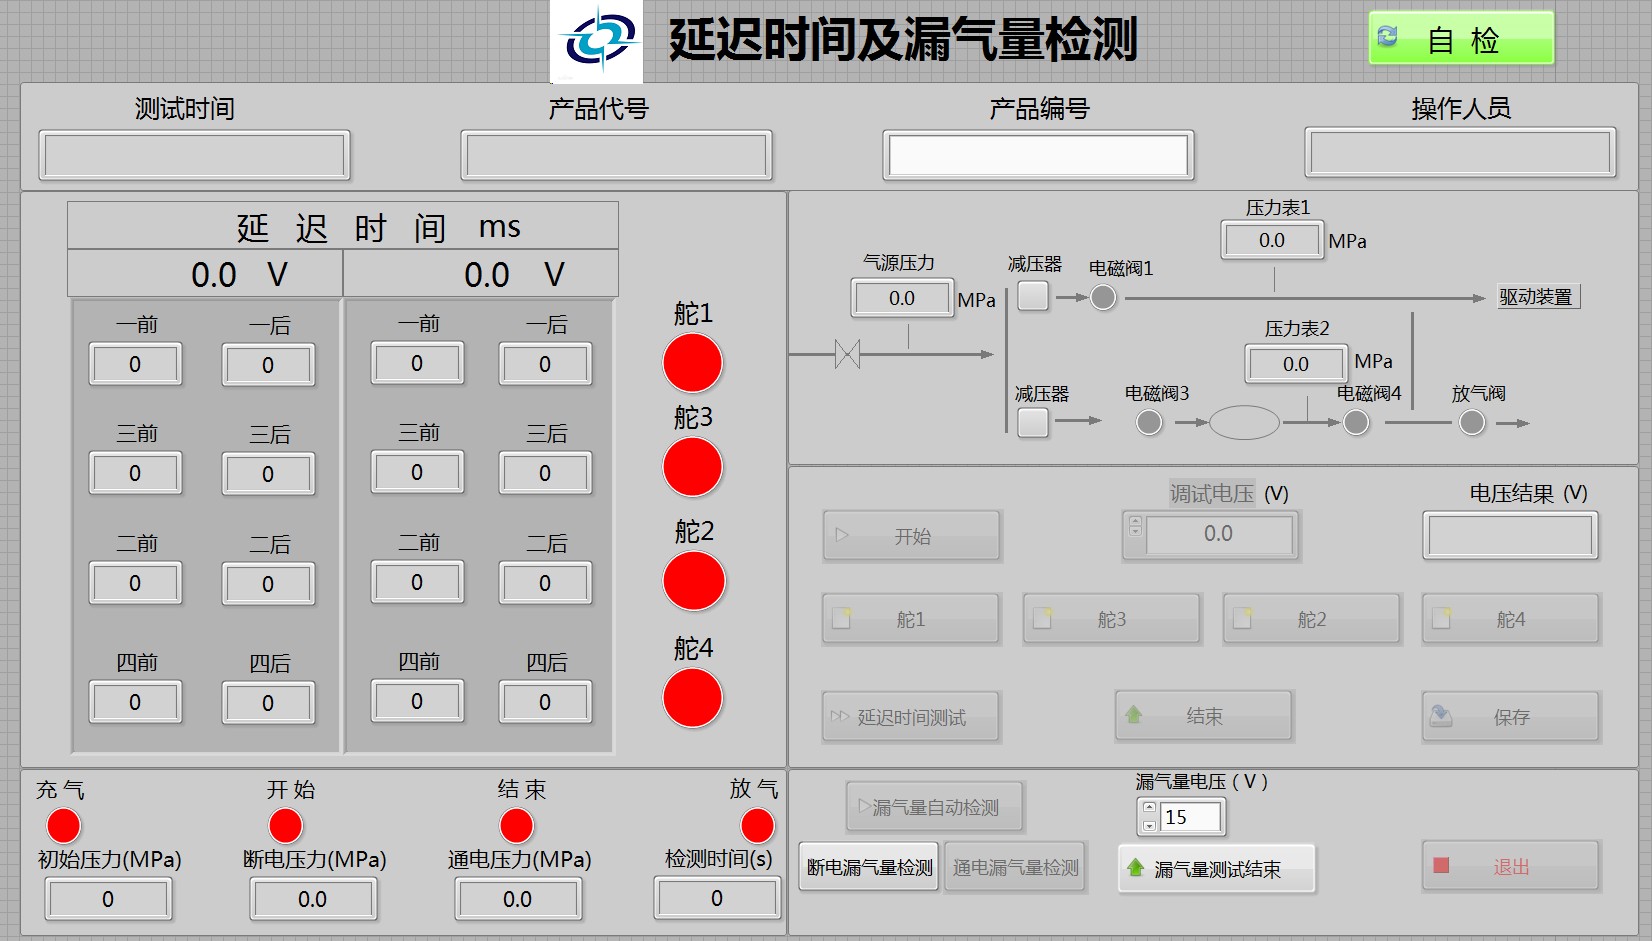Click the manual valve symbol on inlet line
The height and width of the screenshot is (941, 1652).
click(x=847, y=354)
